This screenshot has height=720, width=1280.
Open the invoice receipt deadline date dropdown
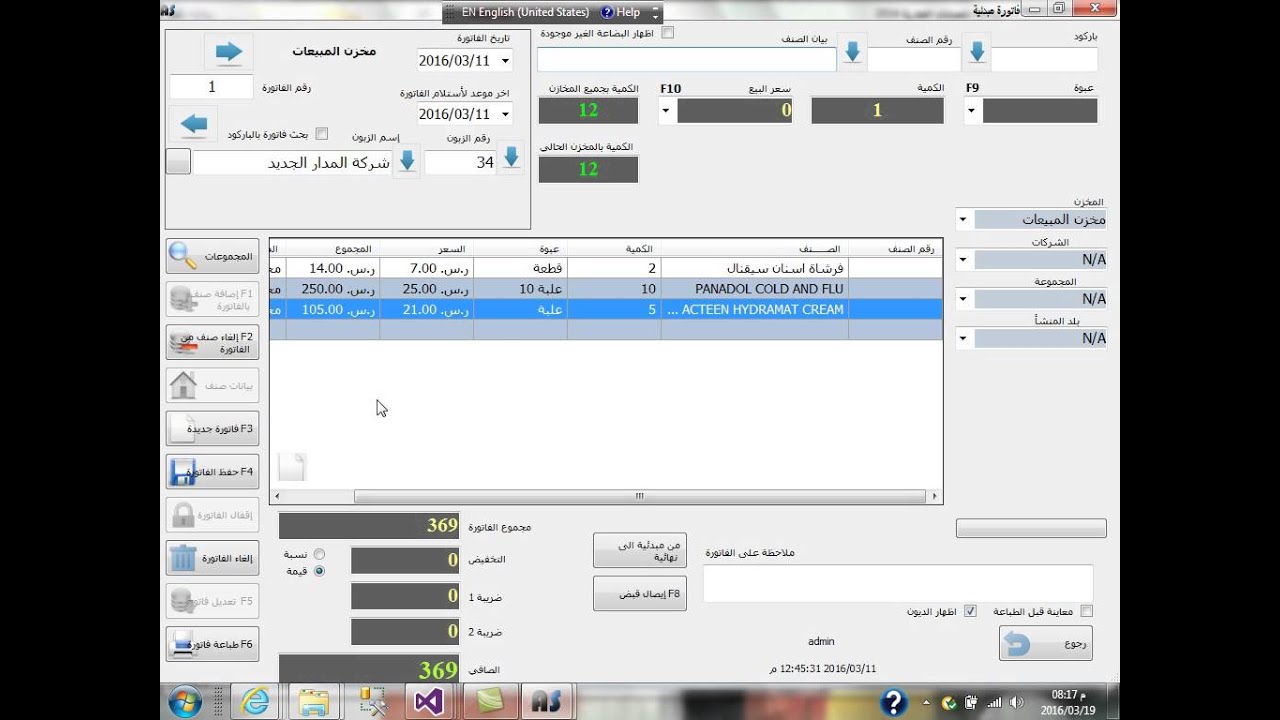click(504, 114)
